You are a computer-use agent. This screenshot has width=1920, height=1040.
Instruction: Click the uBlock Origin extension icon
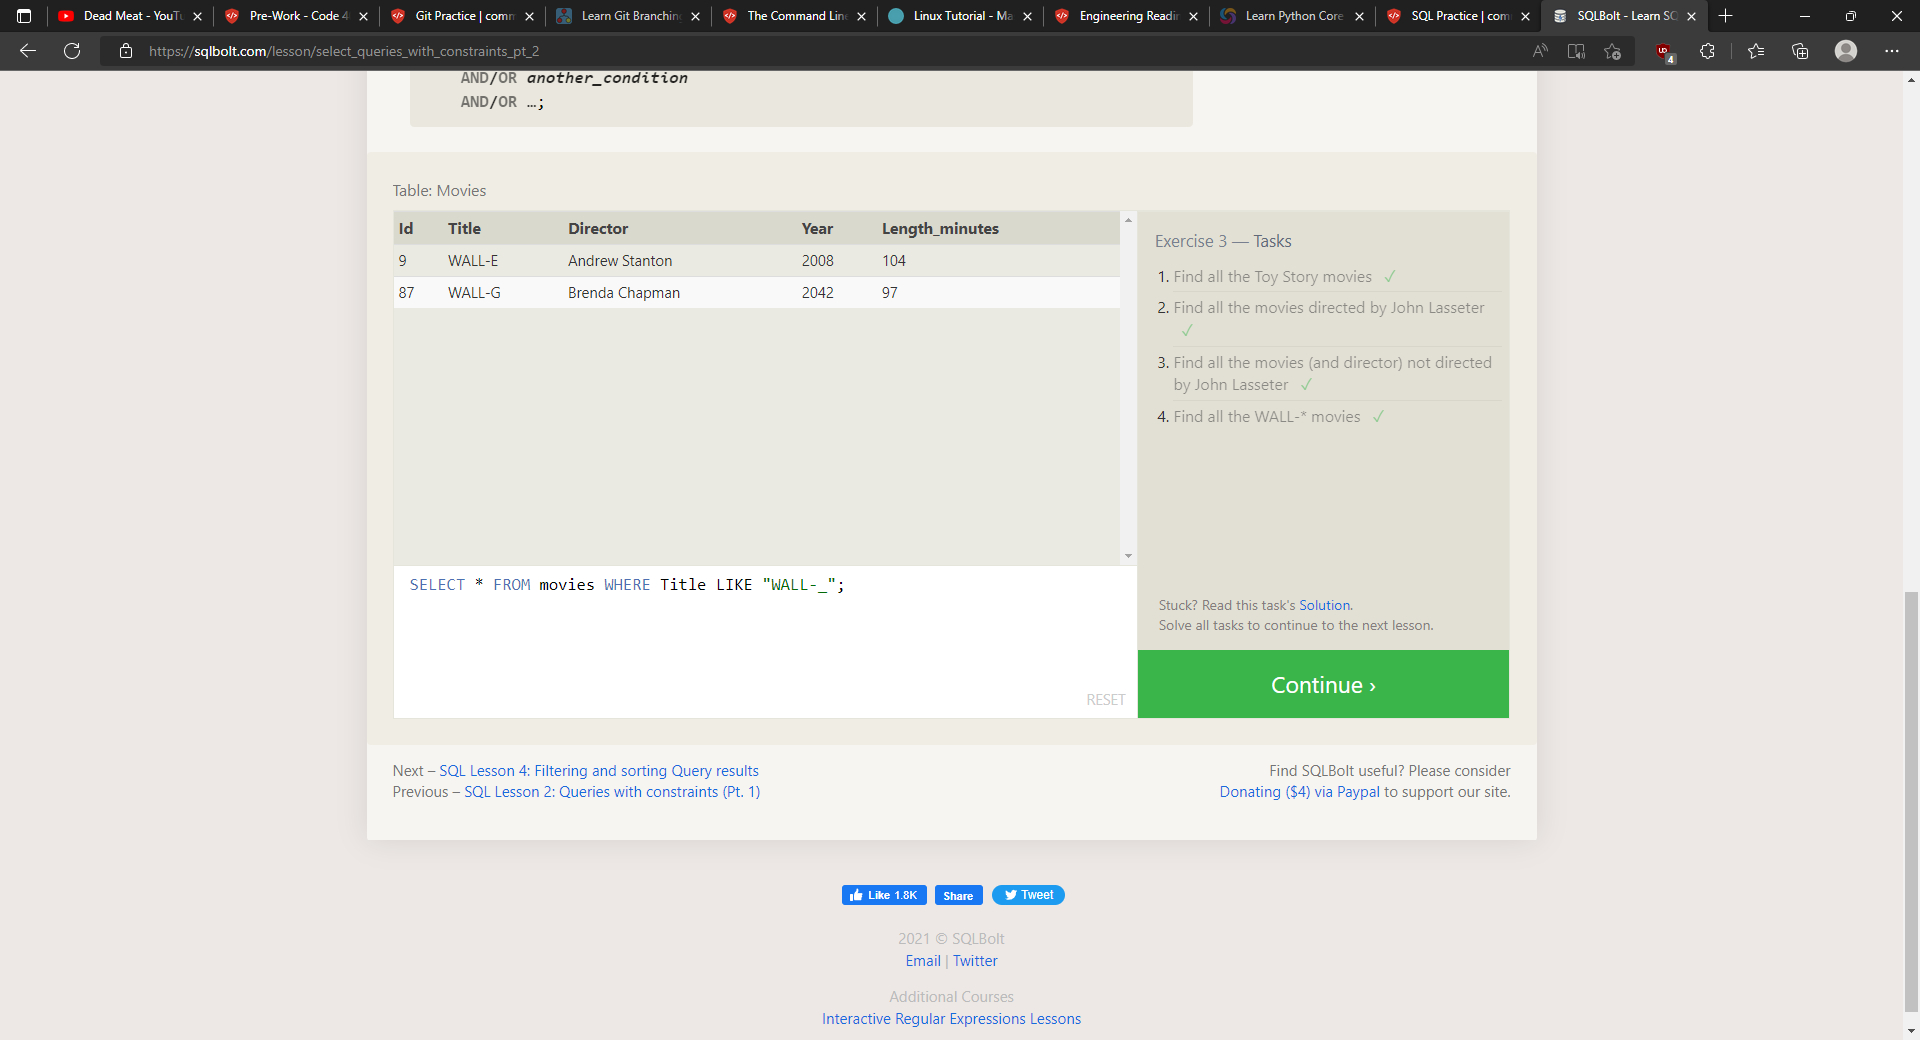(x=1664, y=52)
